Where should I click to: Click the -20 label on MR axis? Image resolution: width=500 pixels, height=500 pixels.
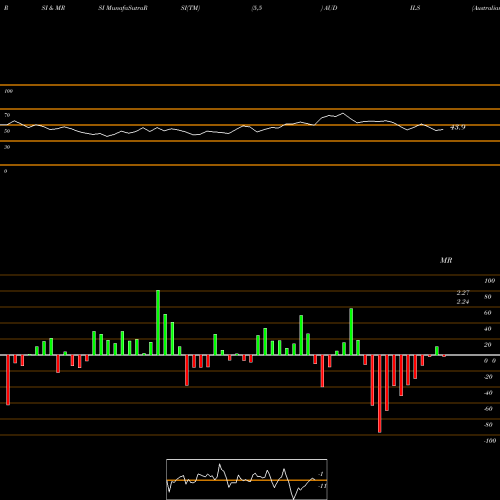coord(488,377)
